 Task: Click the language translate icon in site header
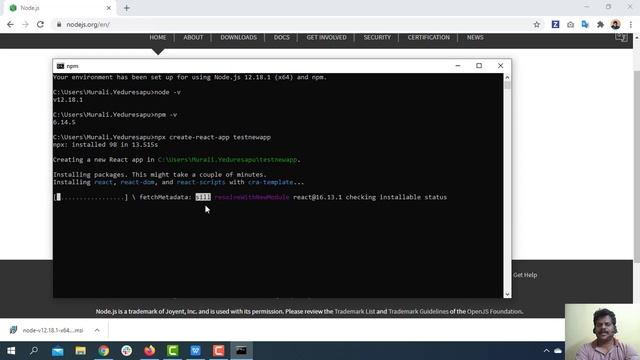coord(621,37)
